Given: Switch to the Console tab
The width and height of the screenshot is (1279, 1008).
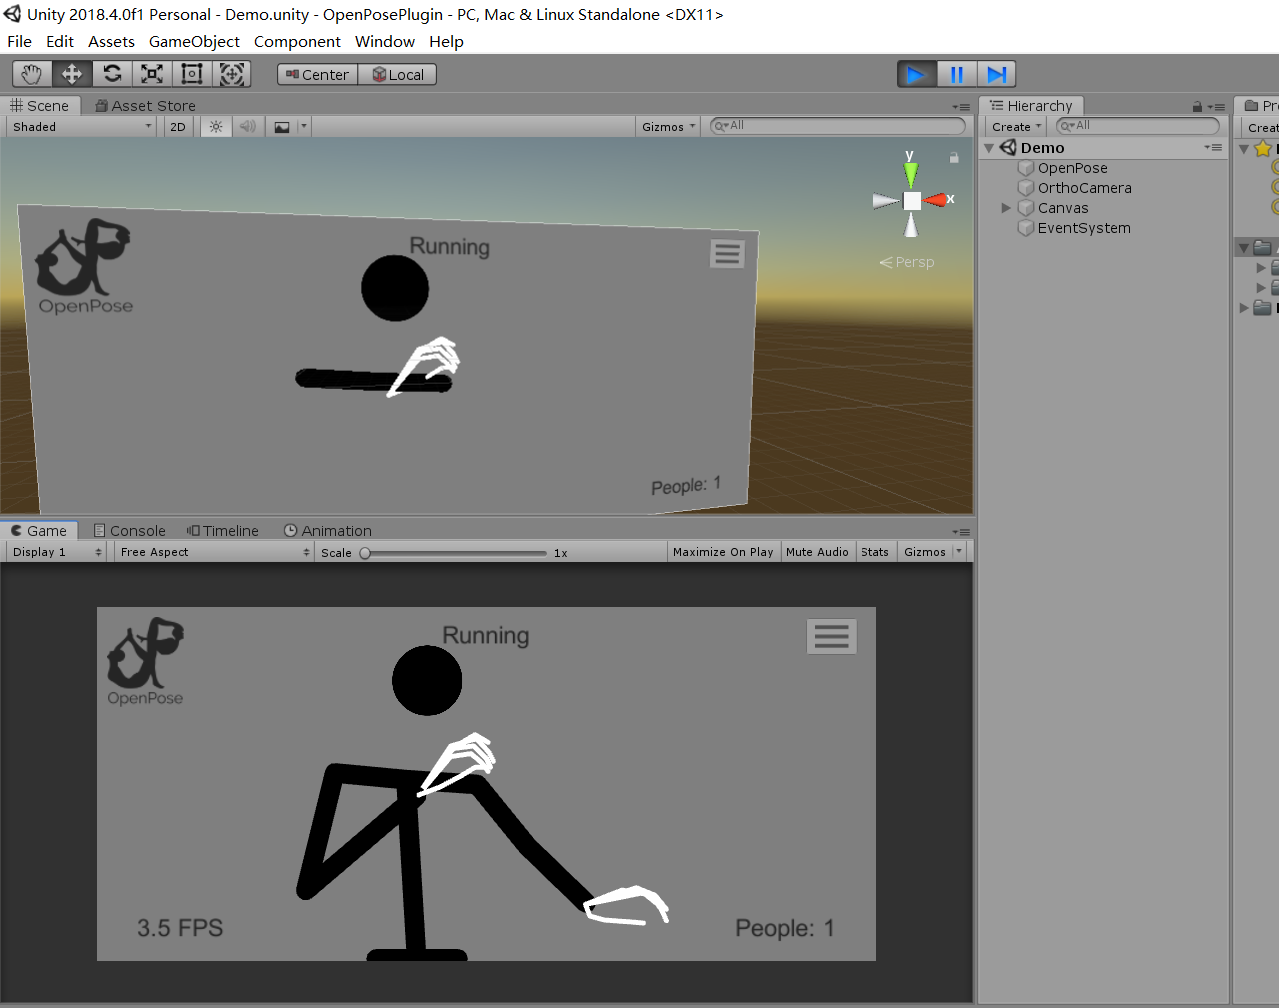Looking at the screenshot, I should click(x=129, y=530).
